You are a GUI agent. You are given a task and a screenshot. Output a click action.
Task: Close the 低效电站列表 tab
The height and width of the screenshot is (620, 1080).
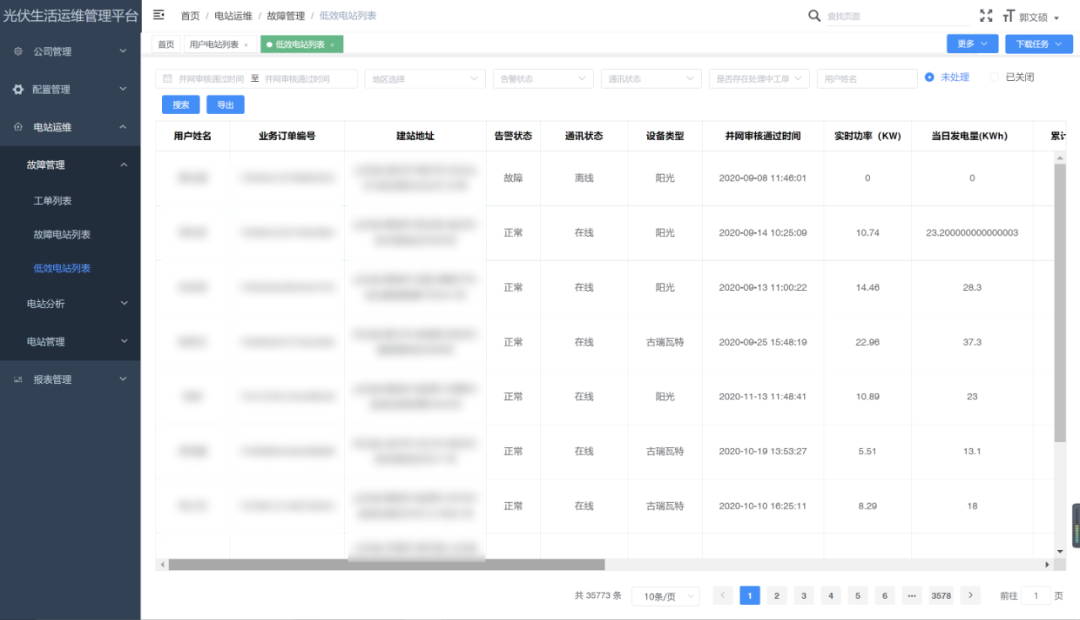pos(332,45)
